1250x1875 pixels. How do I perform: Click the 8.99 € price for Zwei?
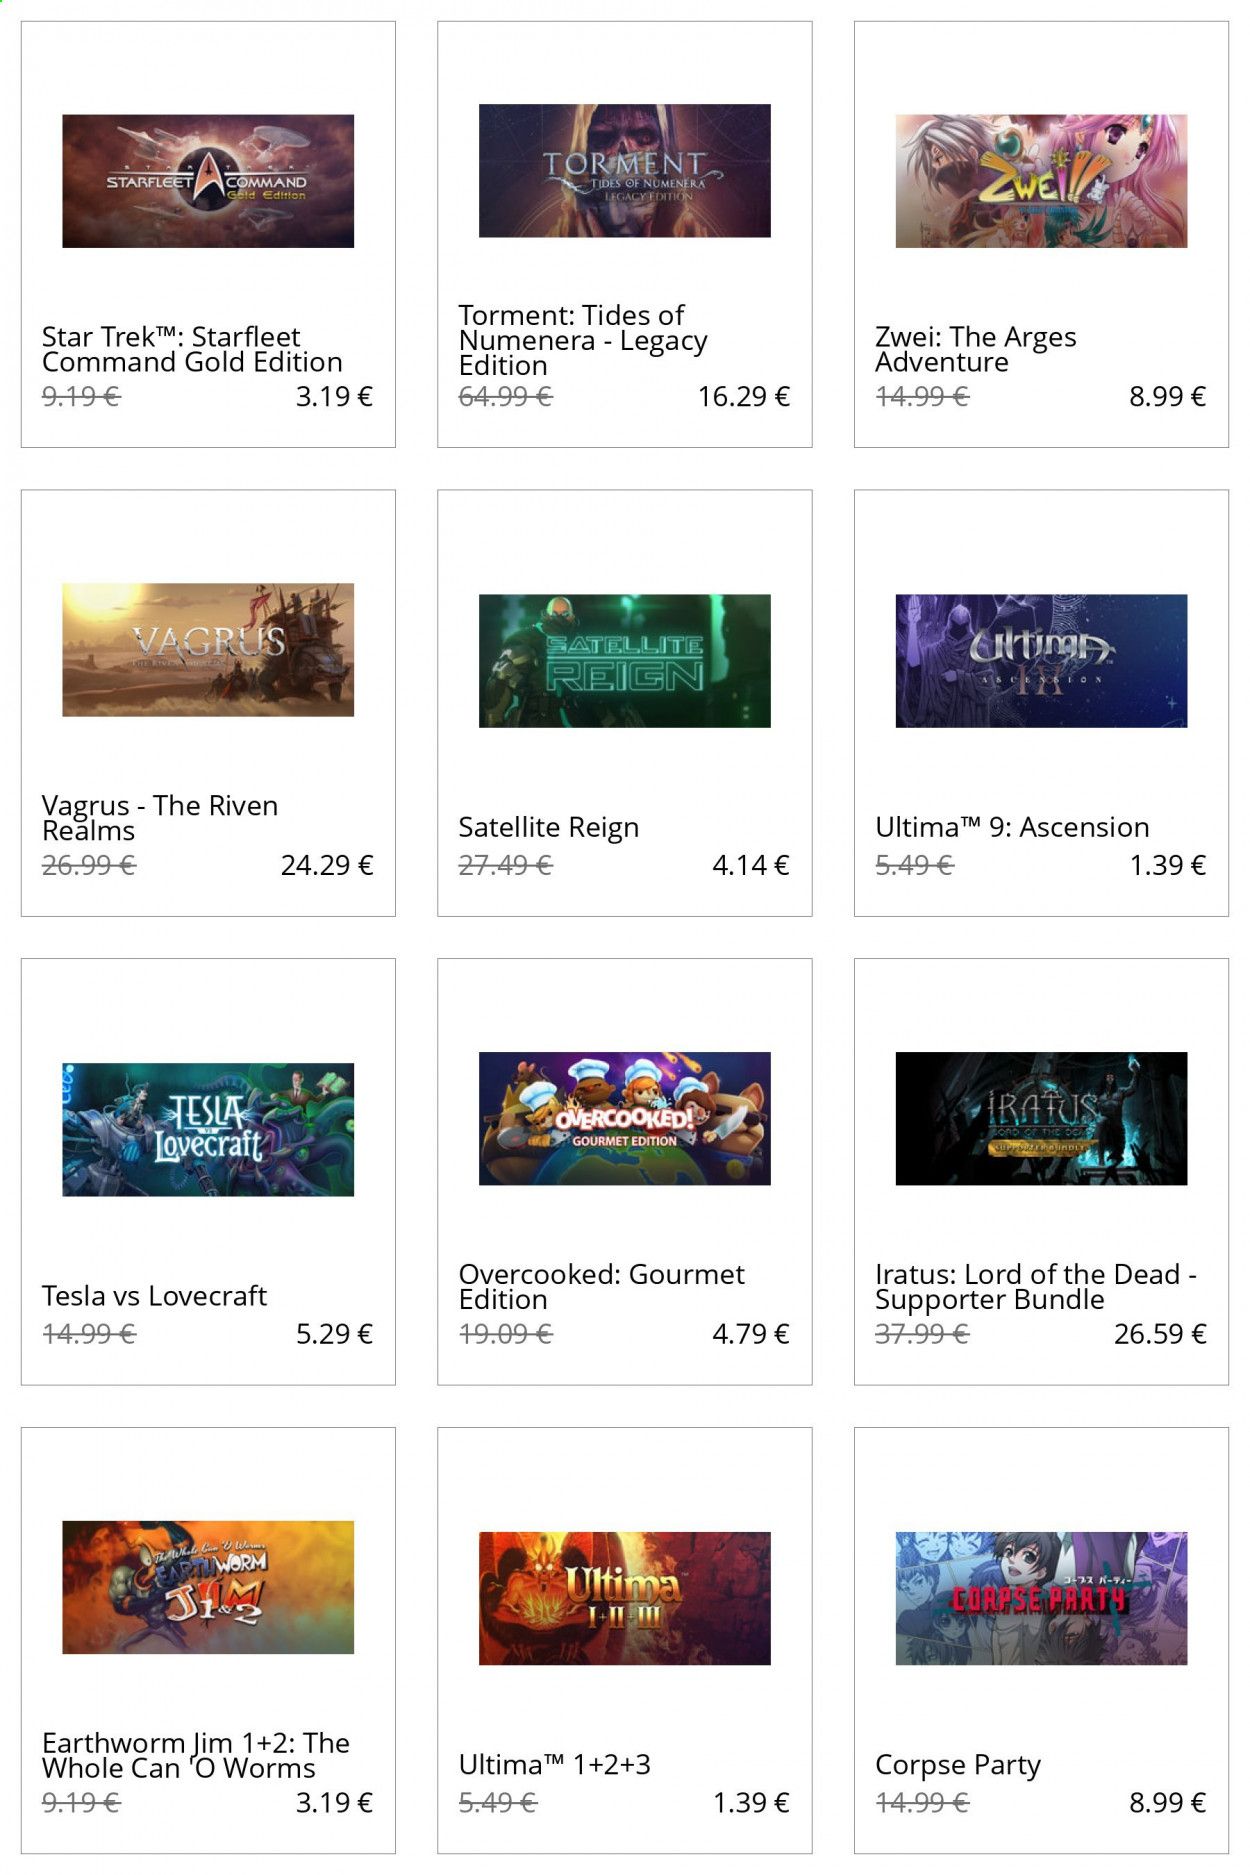click(x=1168, y=397)
